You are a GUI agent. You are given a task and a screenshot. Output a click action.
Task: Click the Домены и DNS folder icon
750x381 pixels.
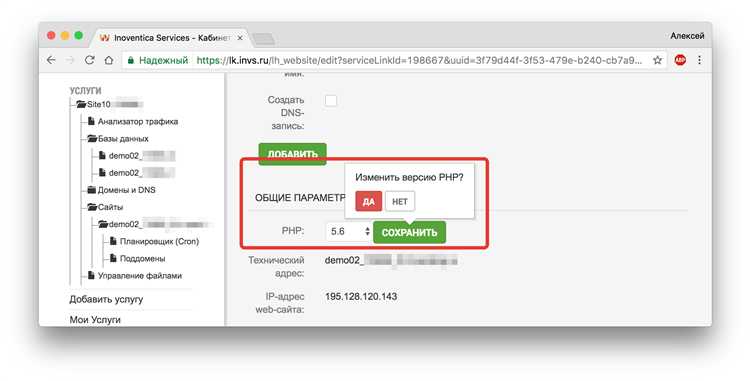[x=92, y=190]
